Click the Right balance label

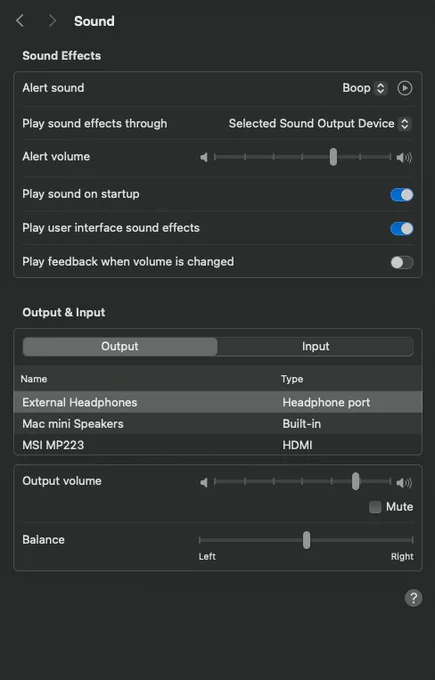402,556
